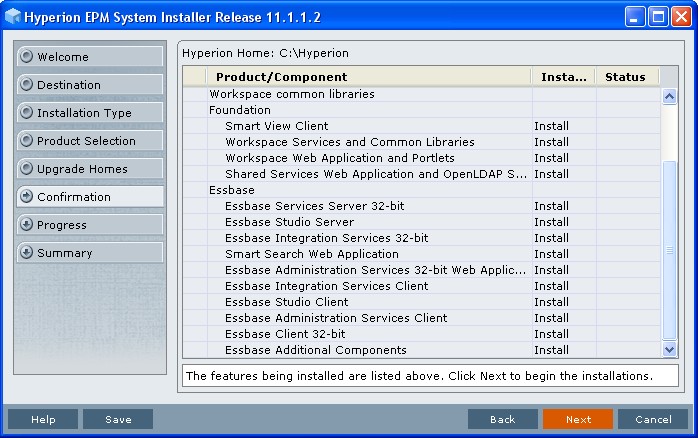
Task: Click the Welcome step icon
Action: [x=26, y=57]
